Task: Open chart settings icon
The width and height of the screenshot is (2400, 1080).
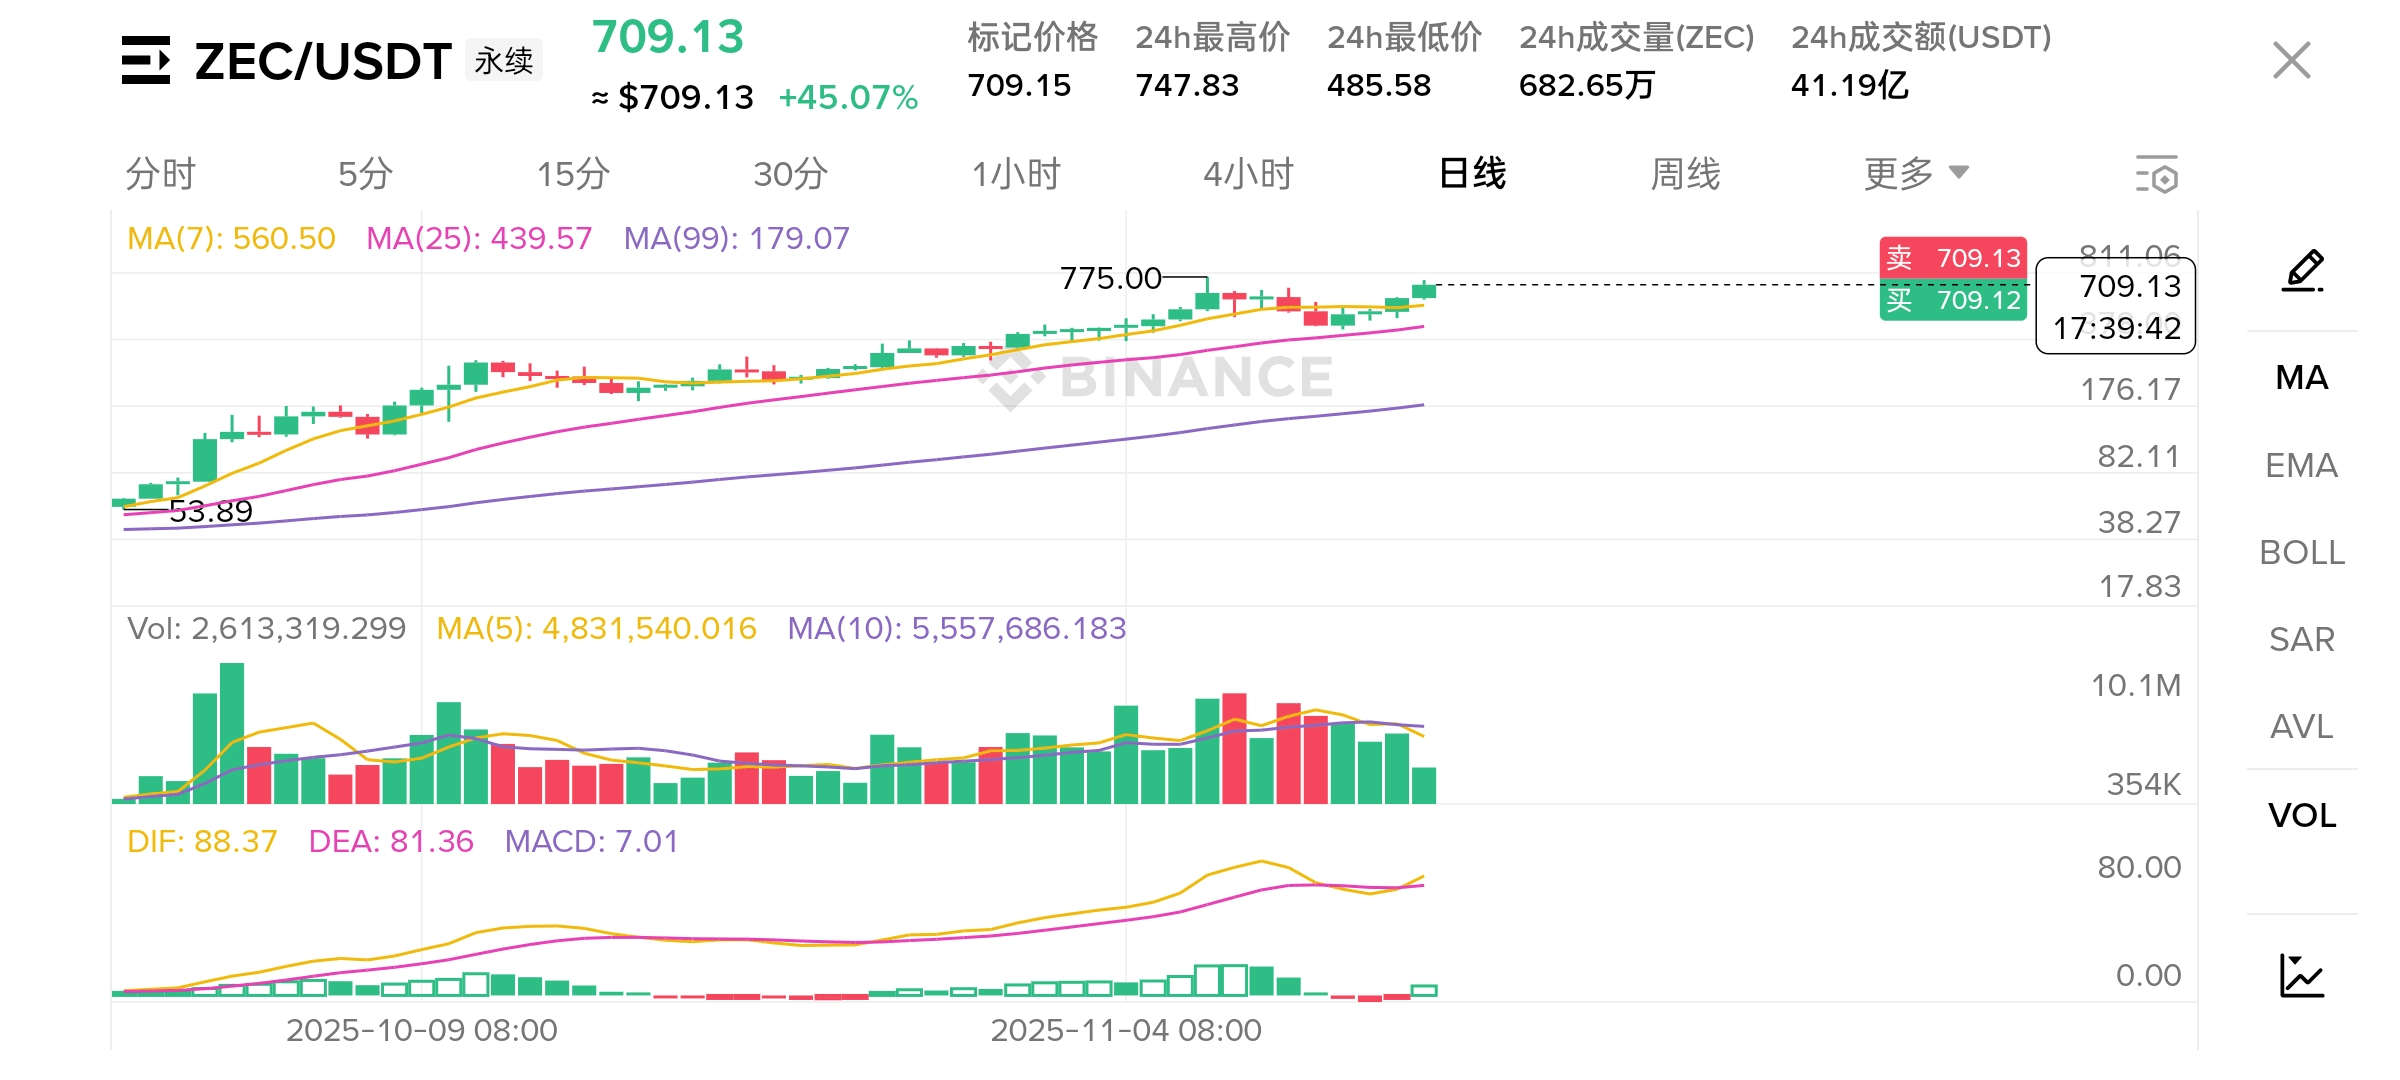Action: click(x=2156, y=175)
